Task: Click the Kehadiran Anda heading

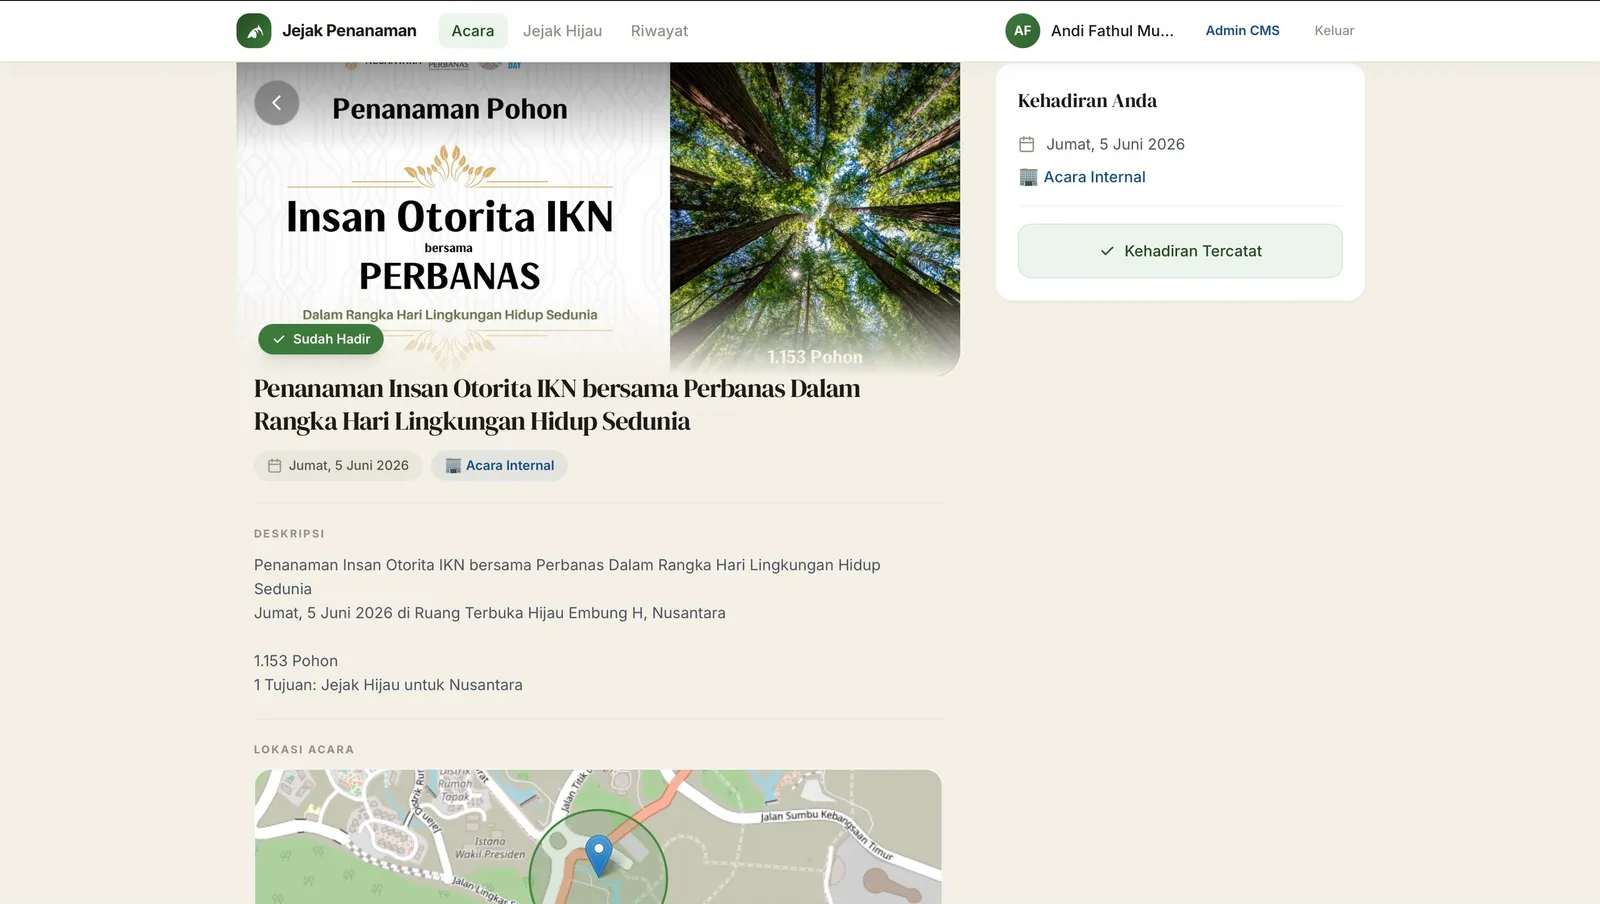Action: pos(1087,101)
